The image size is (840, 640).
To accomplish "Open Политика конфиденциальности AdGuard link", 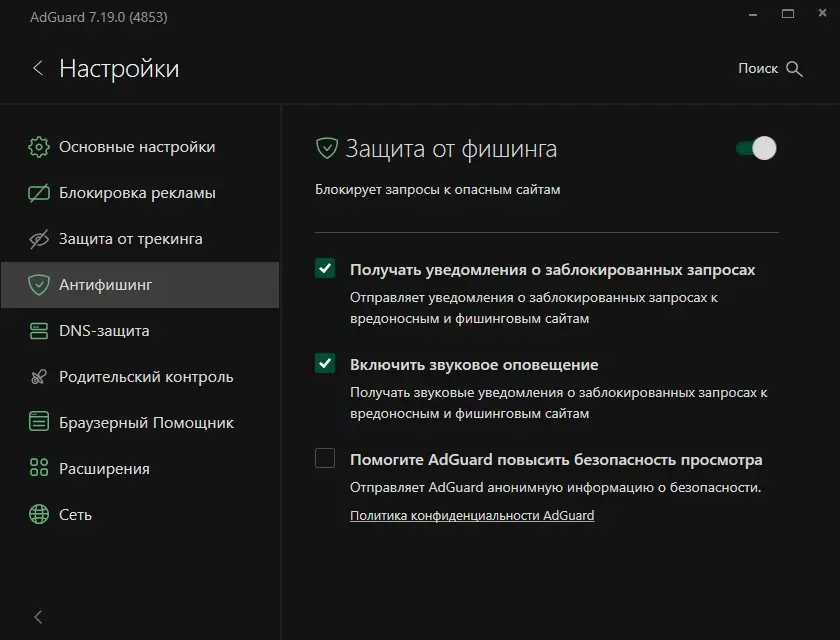I will [x=472, y=516].
